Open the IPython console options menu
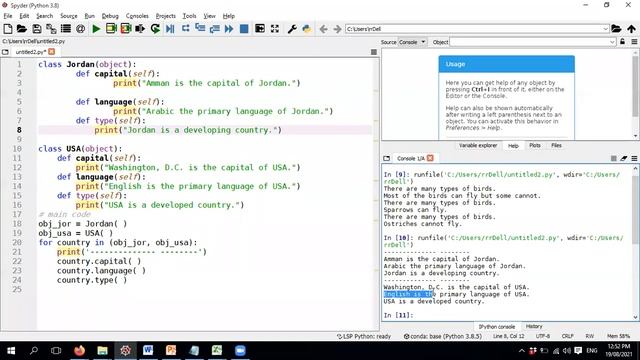 click(x=634, y=158)
